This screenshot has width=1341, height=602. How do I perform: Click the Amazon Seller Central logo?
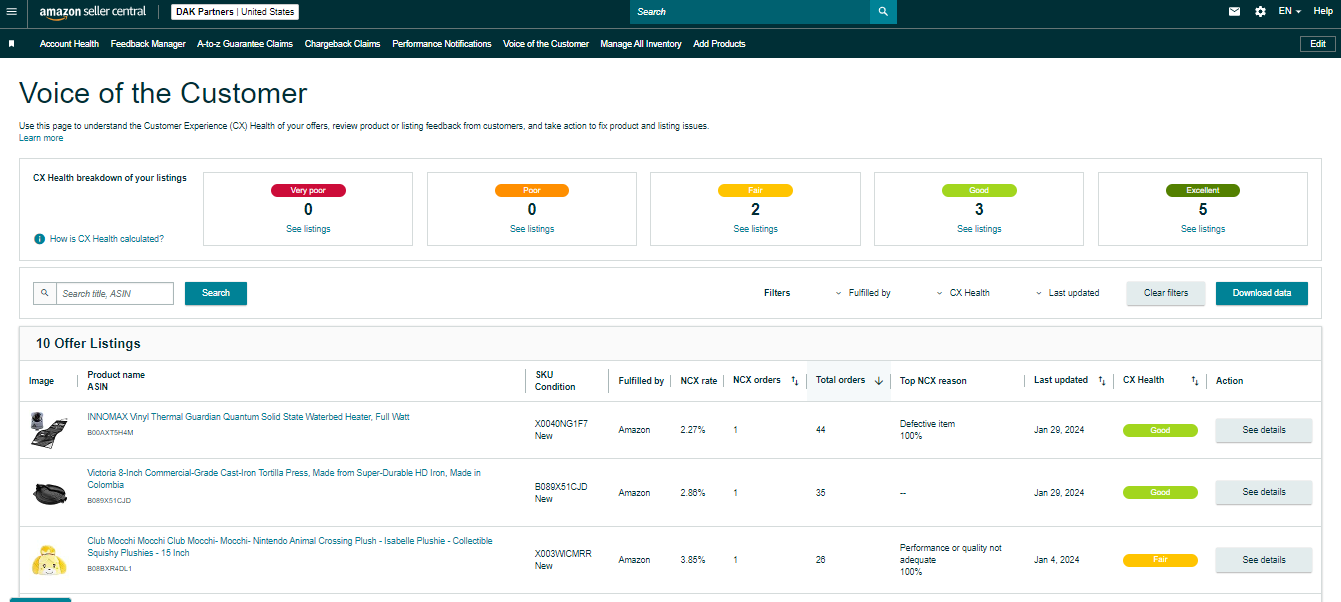click(92, 12)
